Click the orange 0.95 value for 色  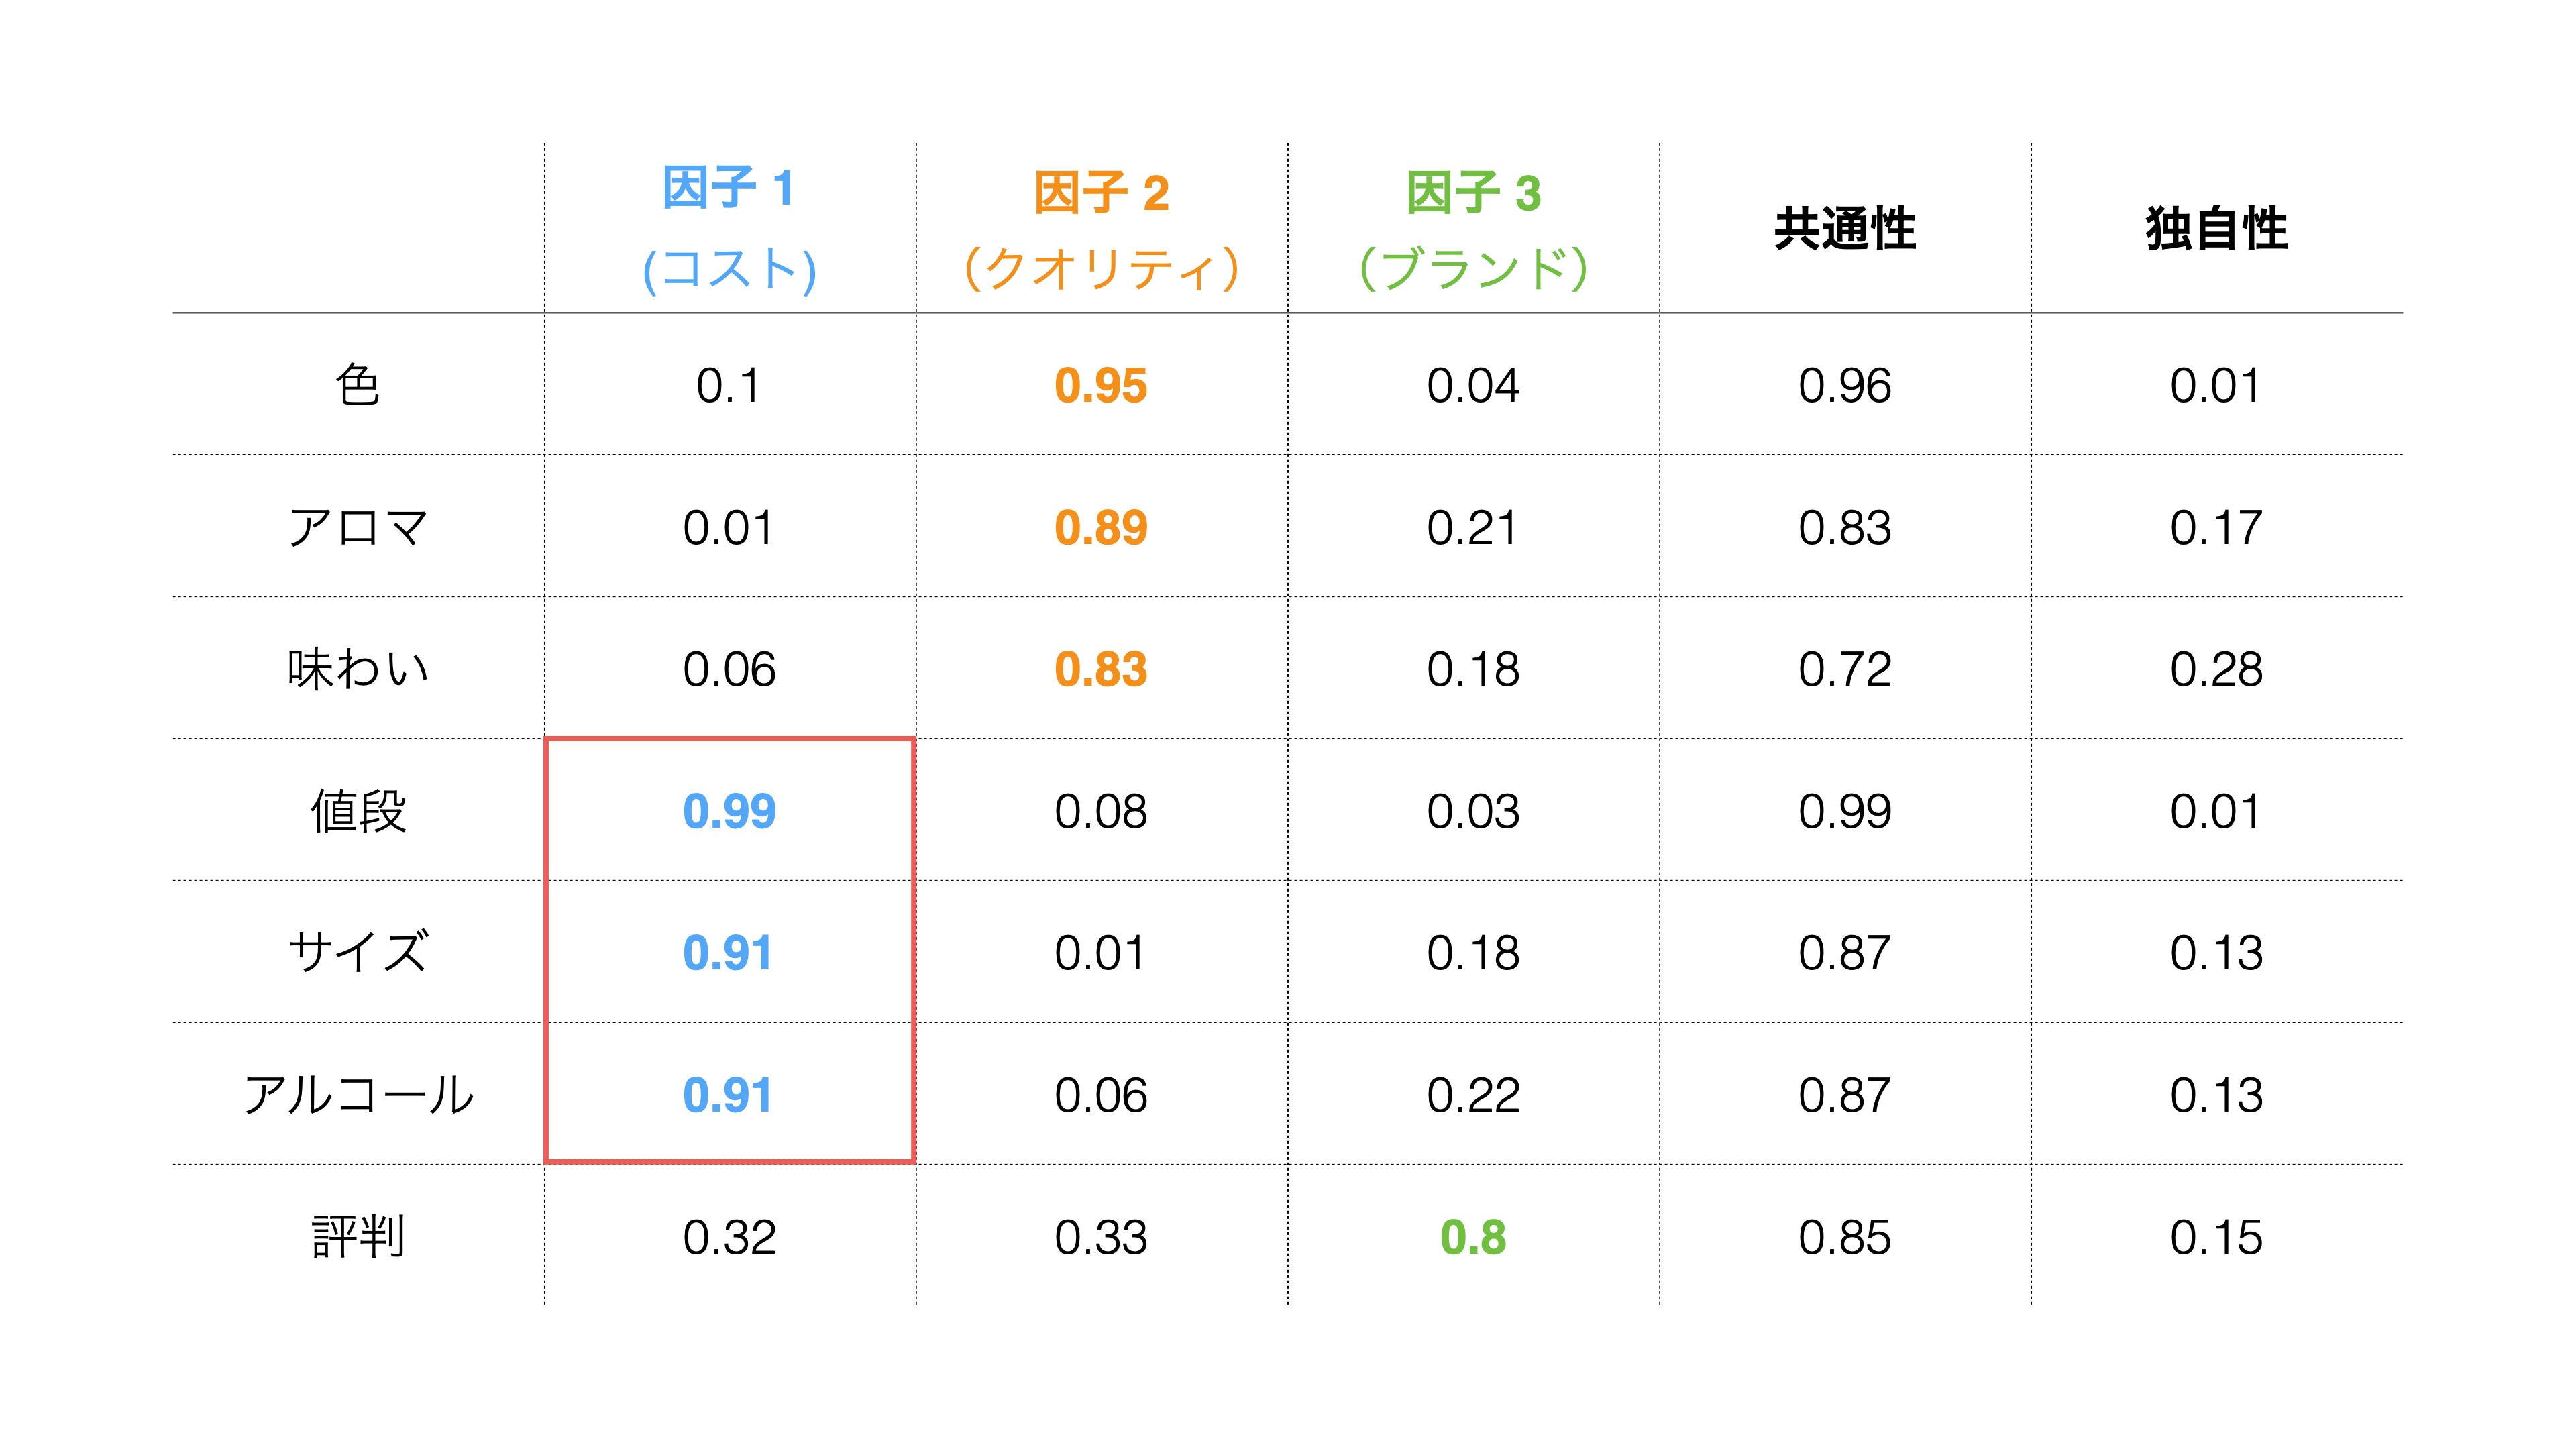tap(1101, 386)
